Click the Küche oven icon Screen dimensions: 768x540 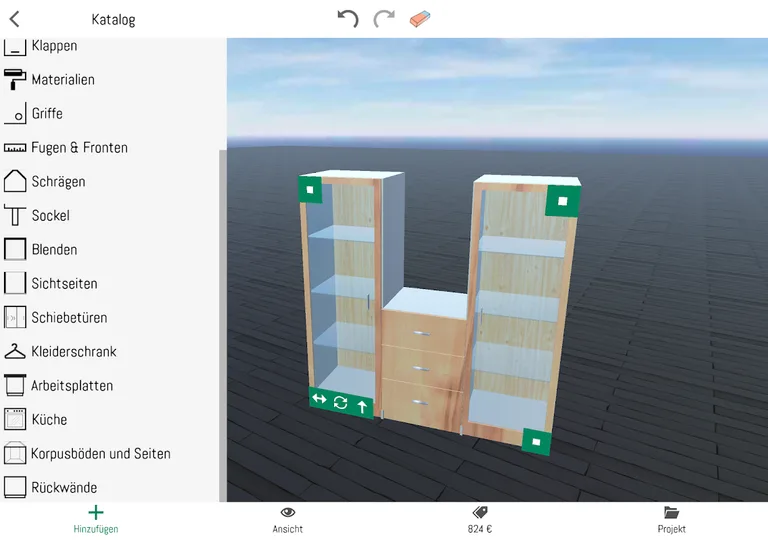click(15, 419)
